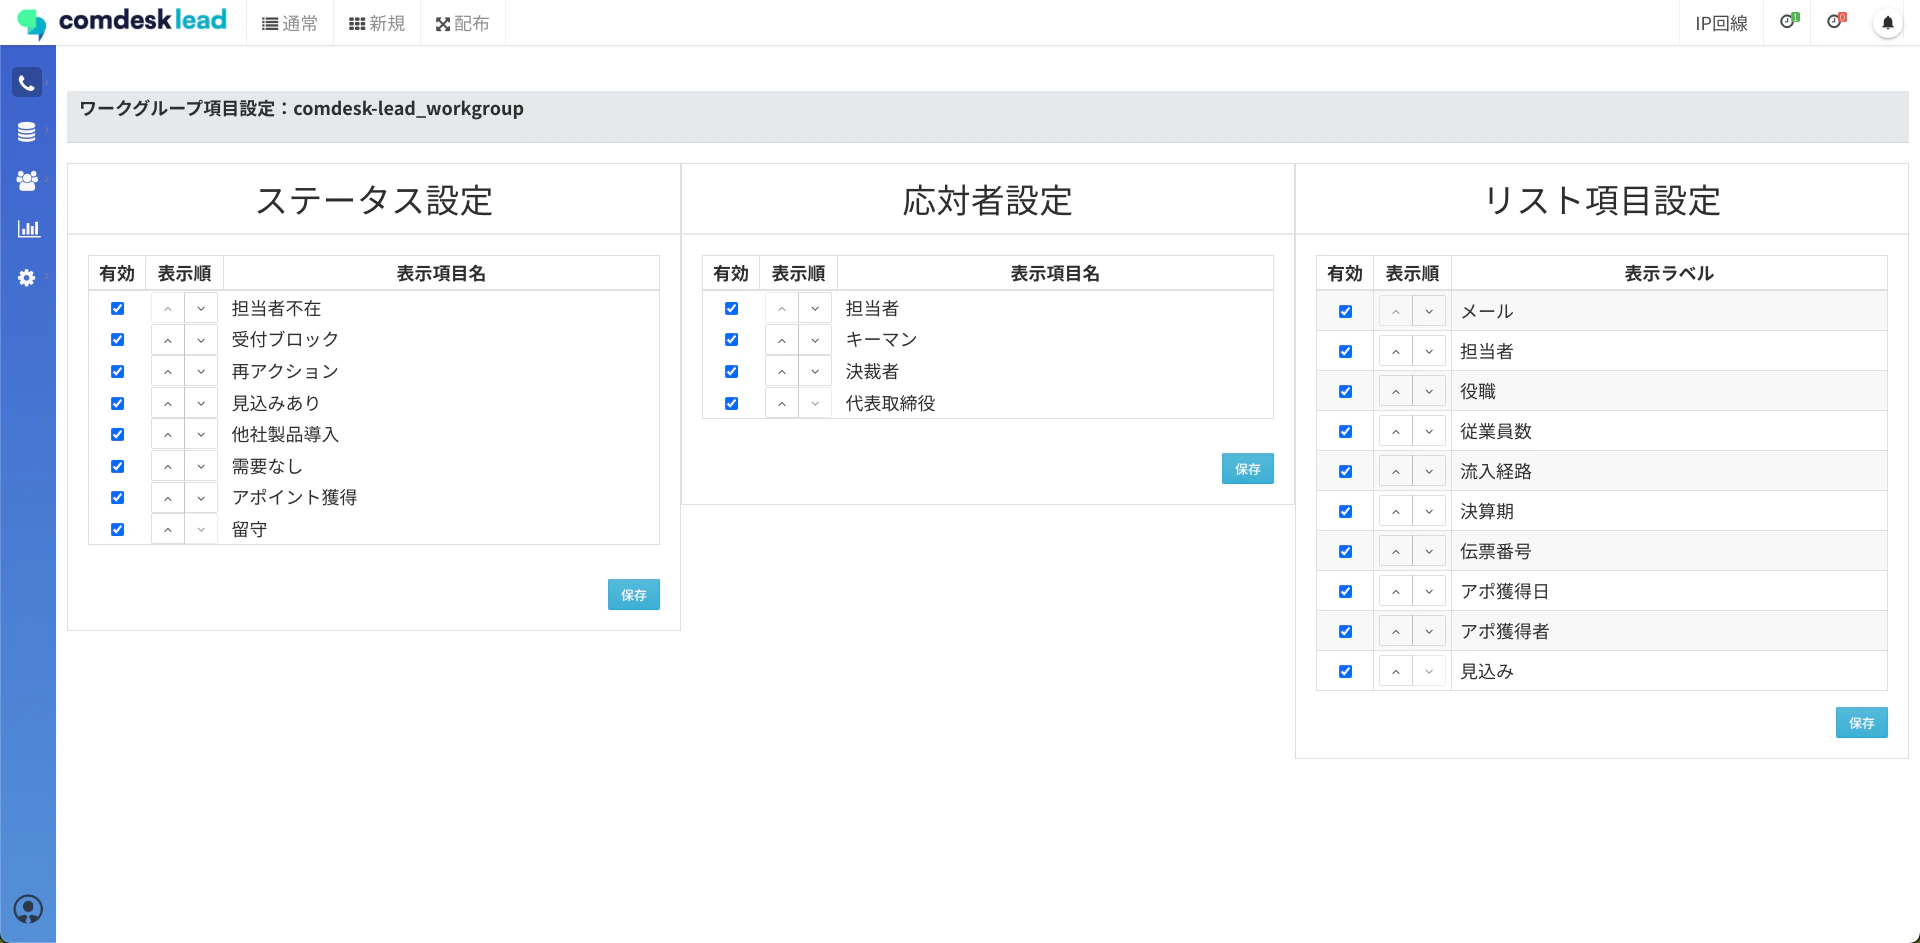Toggle the 再アクション checkbox

pyautogui.click(x=118, y=372)
